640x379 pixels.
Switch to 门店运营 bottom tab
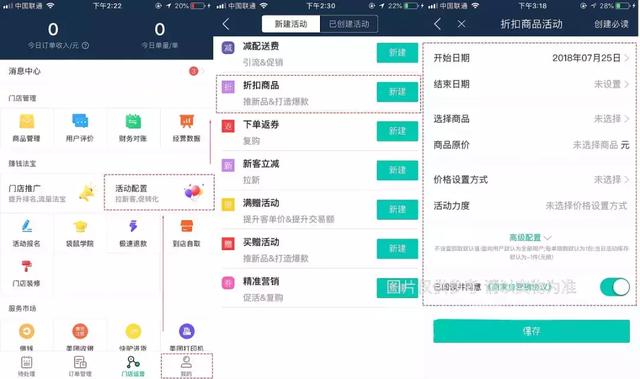tap(133, 366)
